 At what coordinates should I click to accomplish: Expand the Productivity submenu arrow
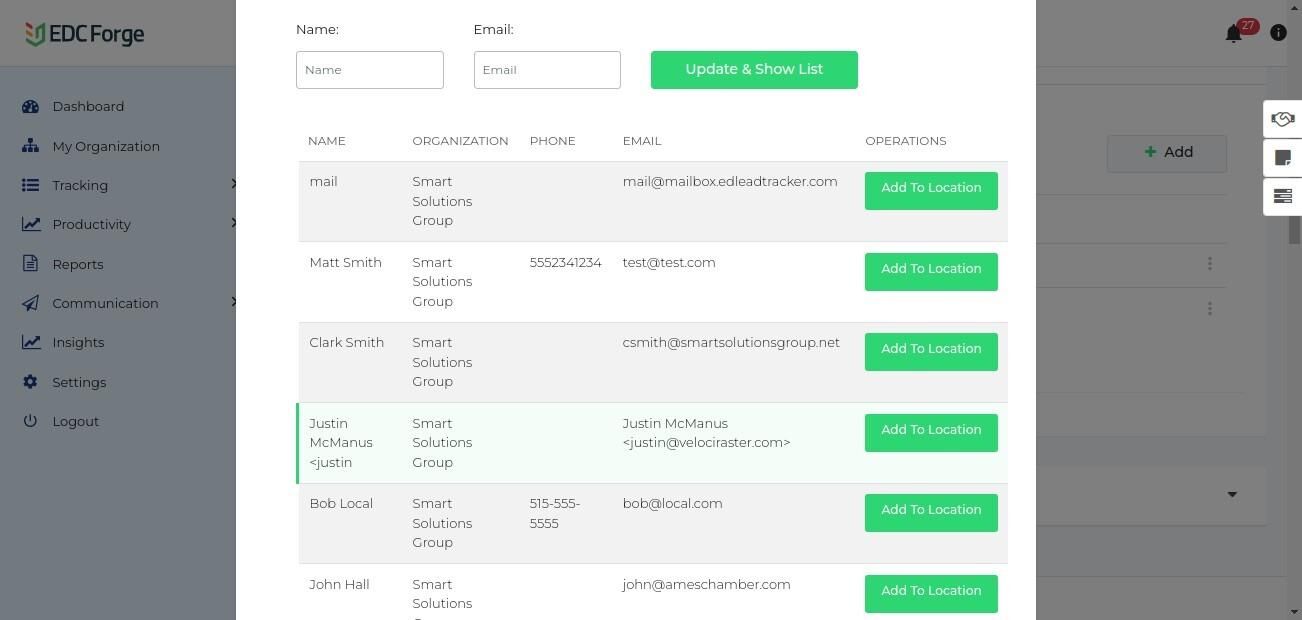233,223
